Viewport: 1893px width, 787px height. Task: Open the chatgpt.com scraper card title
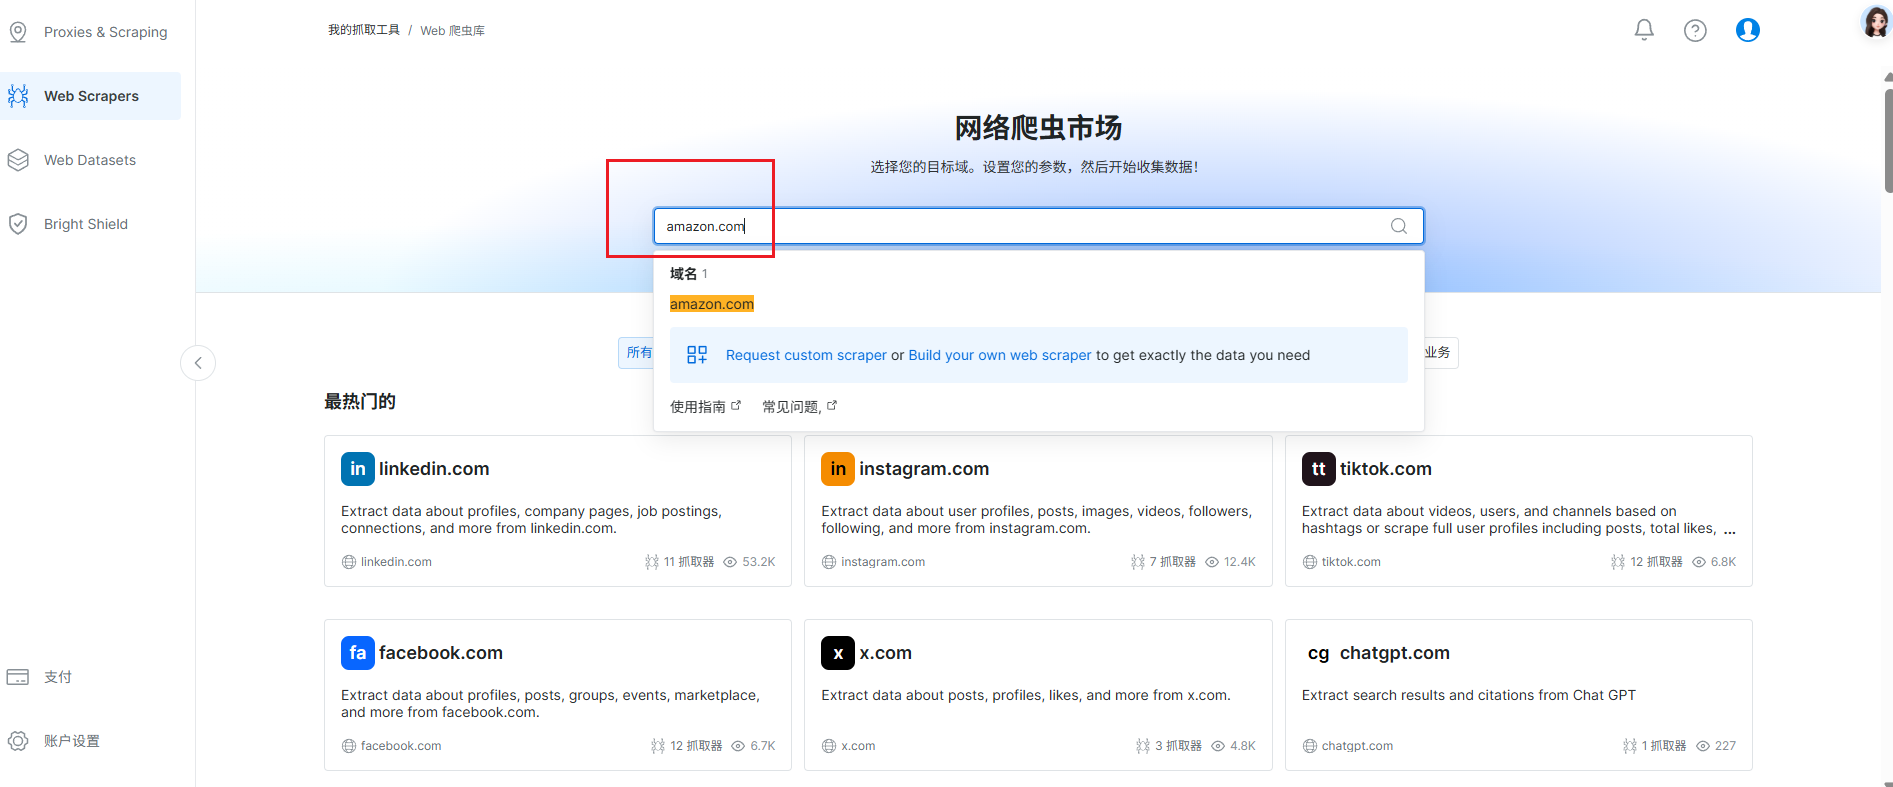1395,653
